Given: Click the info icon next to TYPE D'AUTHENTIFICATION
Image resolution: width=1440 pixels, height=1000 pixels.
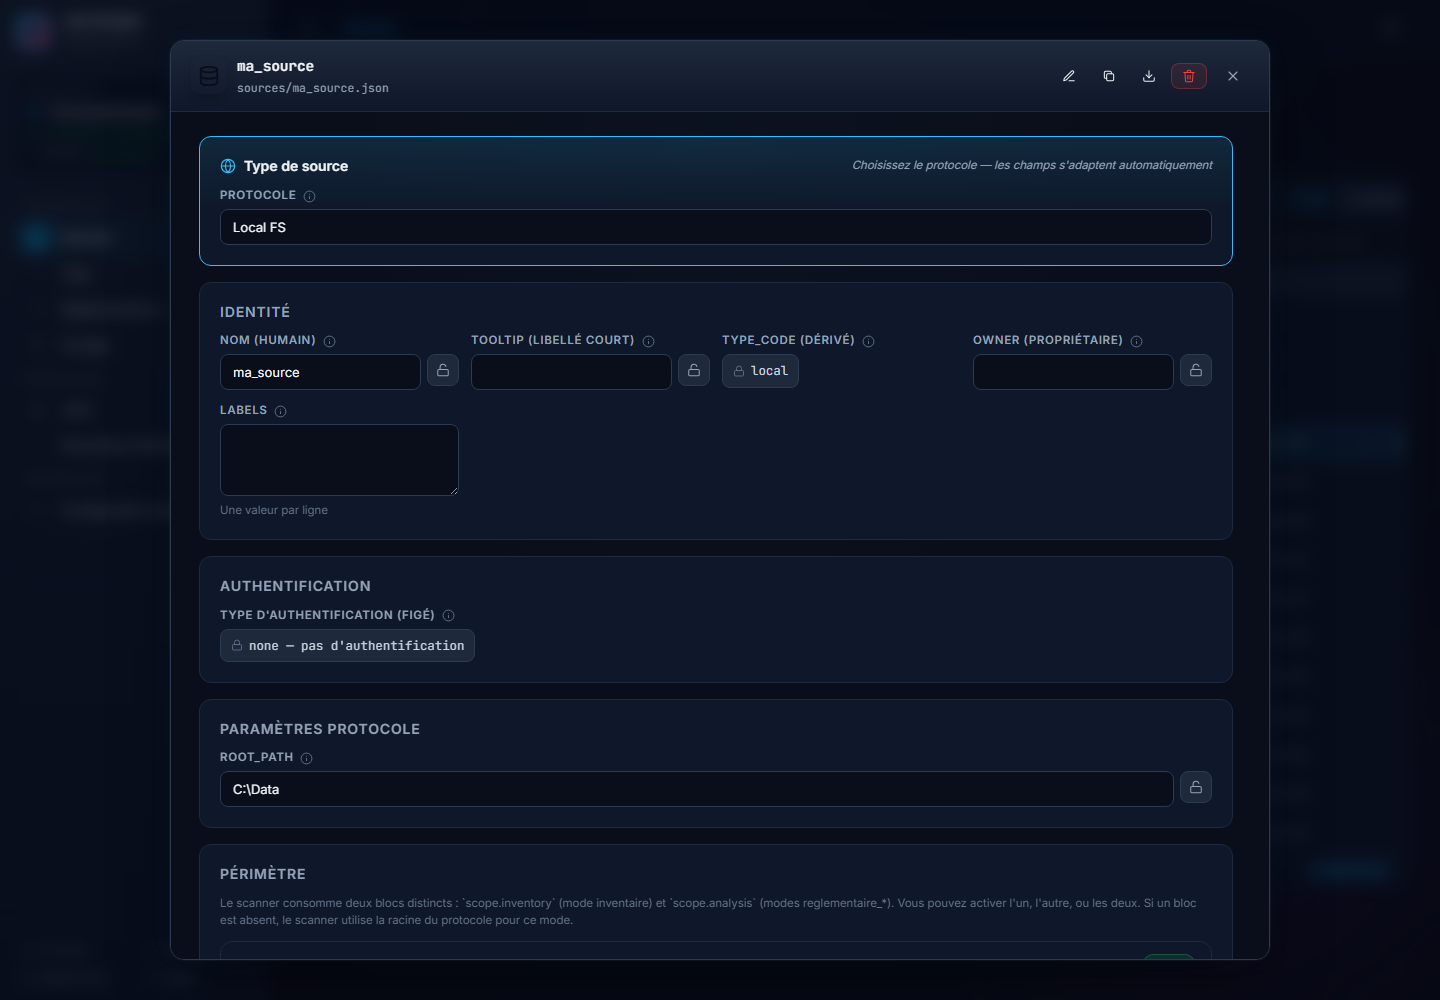Looking at the screenshot, I should [448, 615].
